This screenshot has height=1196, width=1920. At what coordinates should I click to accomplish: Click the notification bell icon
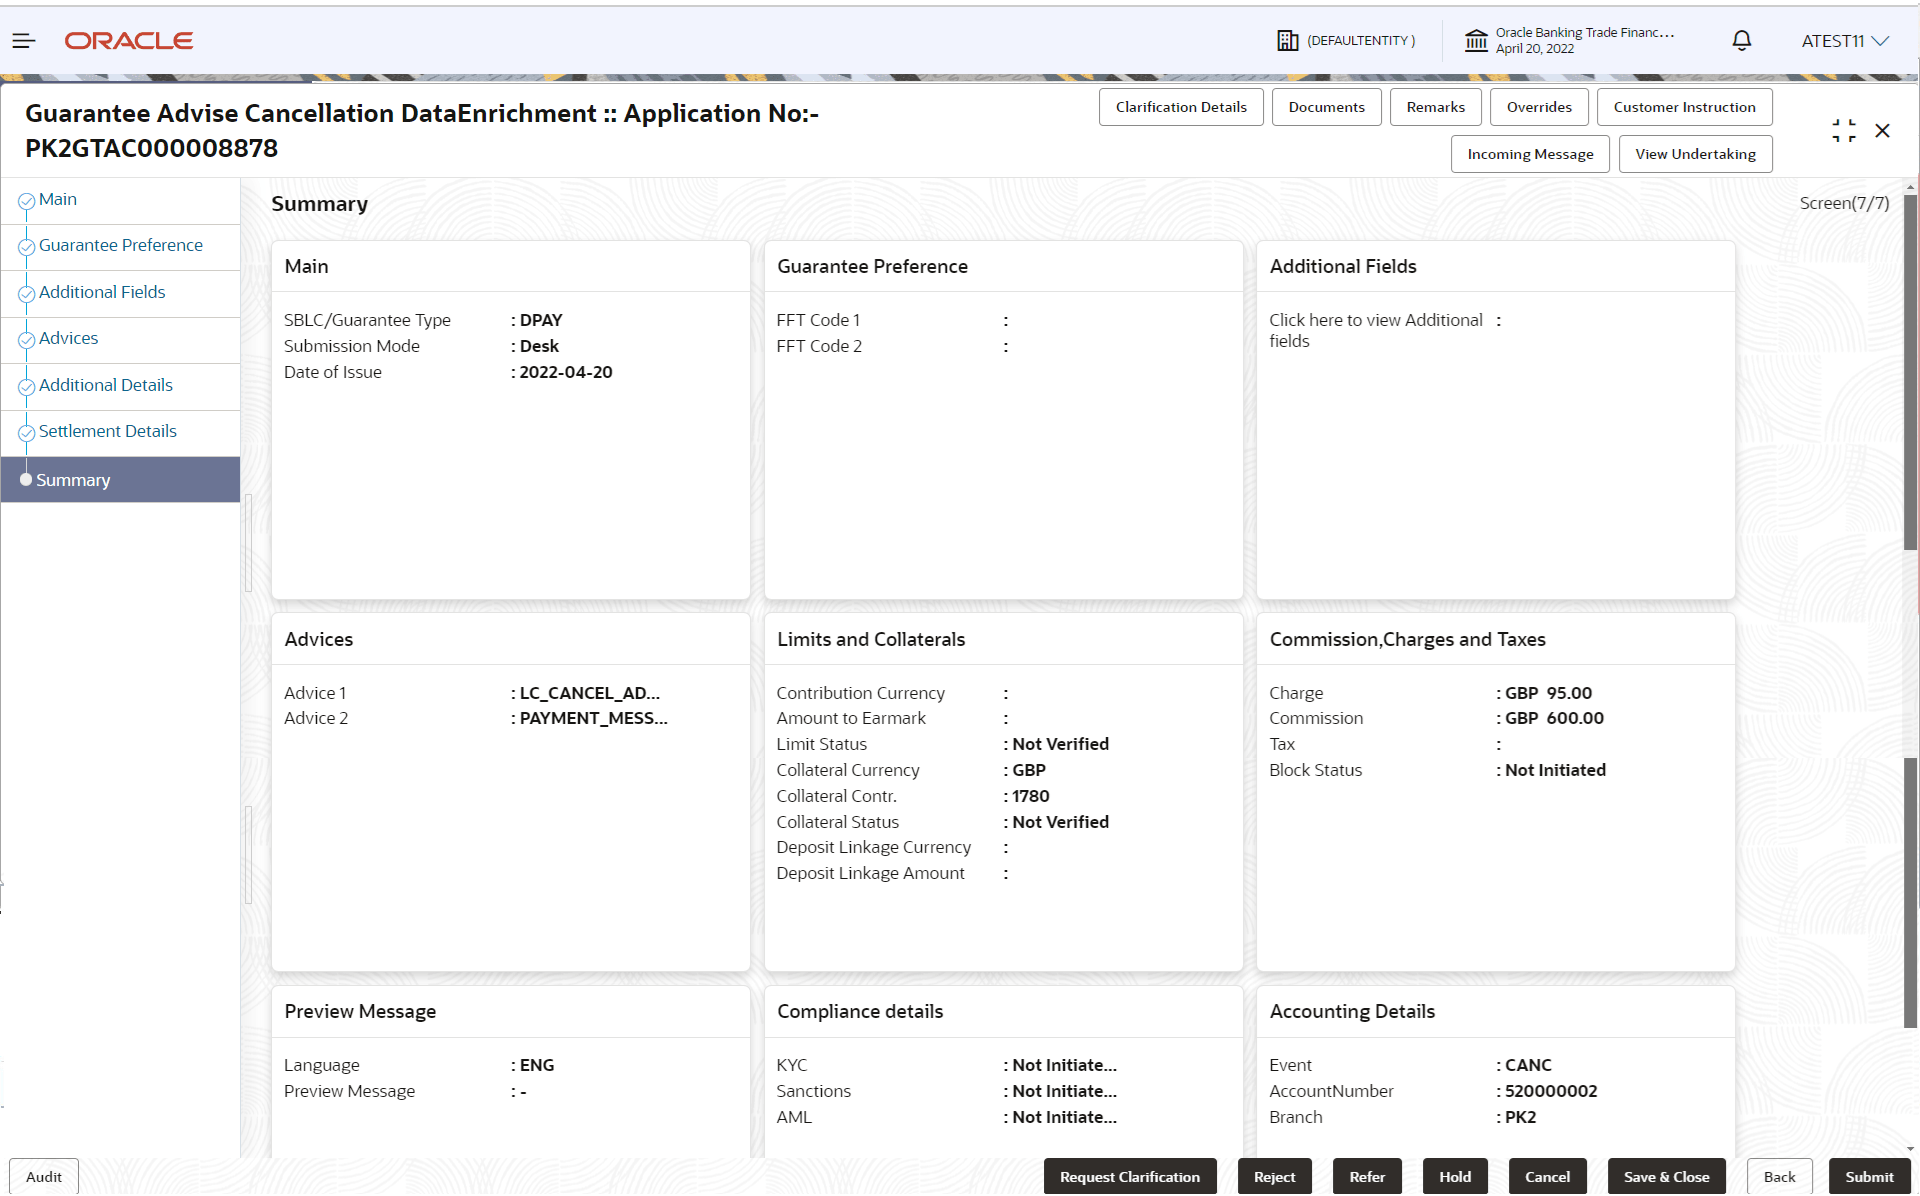coord(1741,41)
